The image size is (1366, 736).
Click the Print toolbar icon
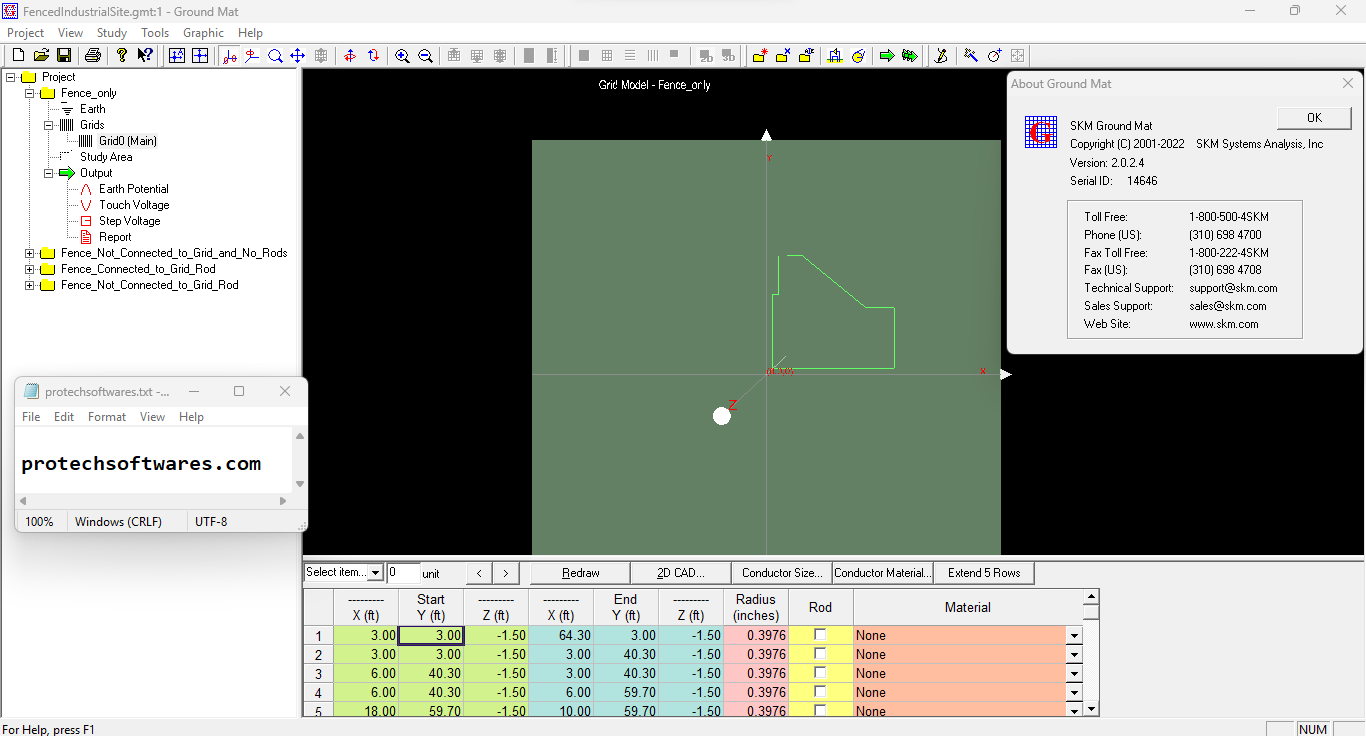pyautogui.click(x=93, y=56)
